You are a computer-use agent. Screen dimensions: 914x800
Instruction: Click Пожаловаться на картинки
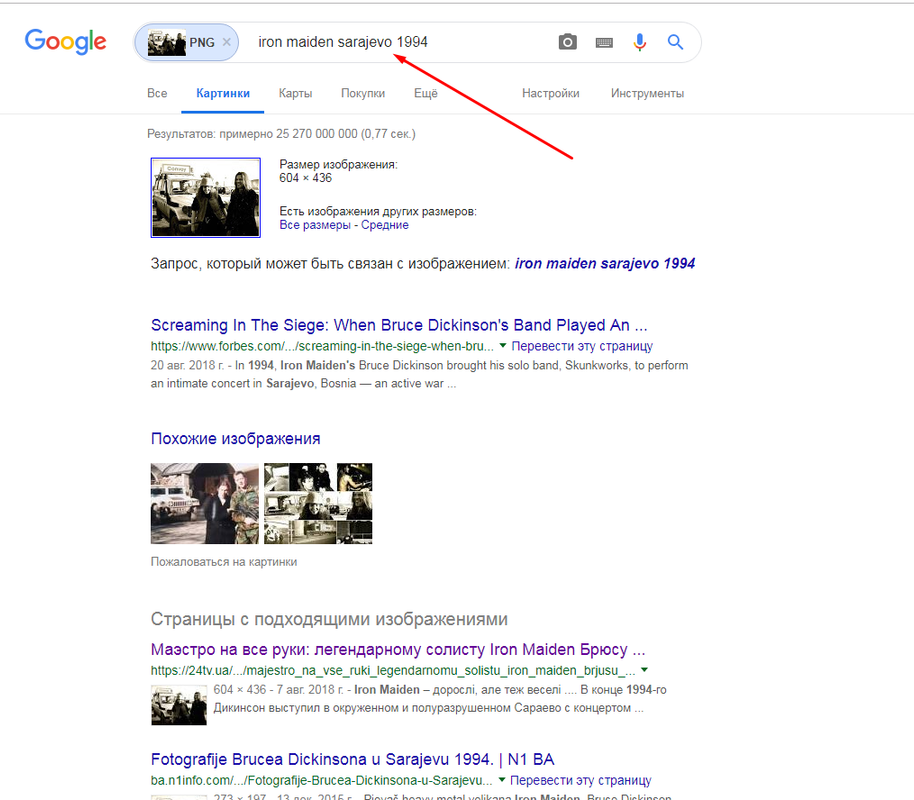click(x=224, y=562)
